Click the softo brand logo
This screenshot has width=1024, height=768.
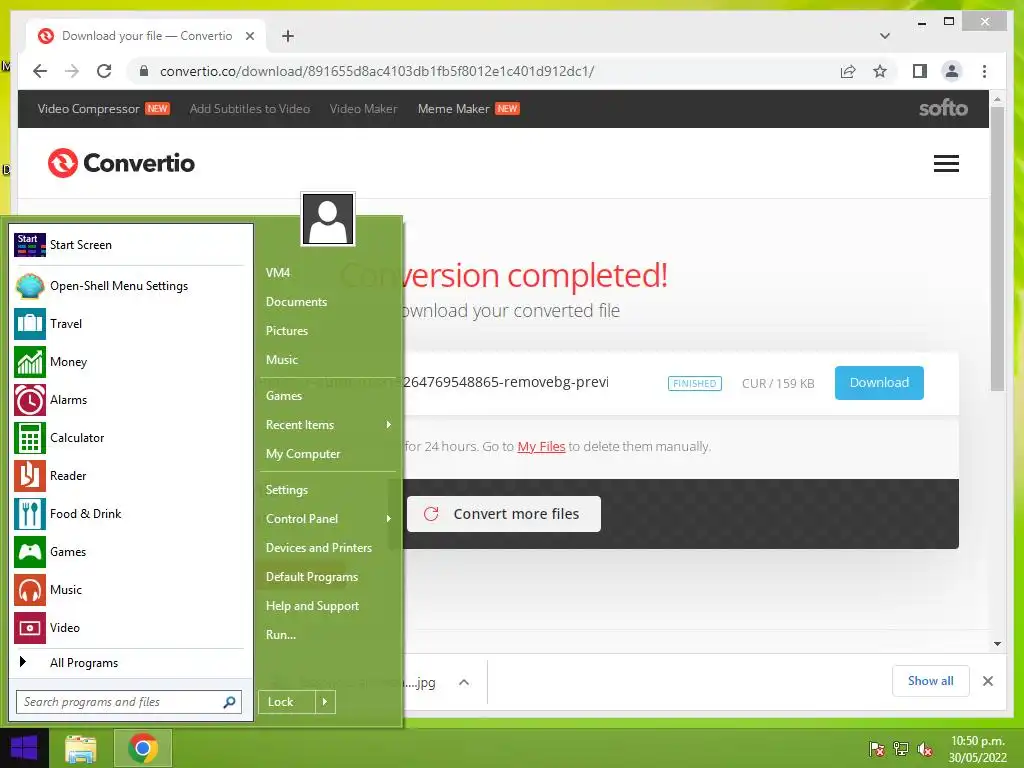(x=943, y=108)
